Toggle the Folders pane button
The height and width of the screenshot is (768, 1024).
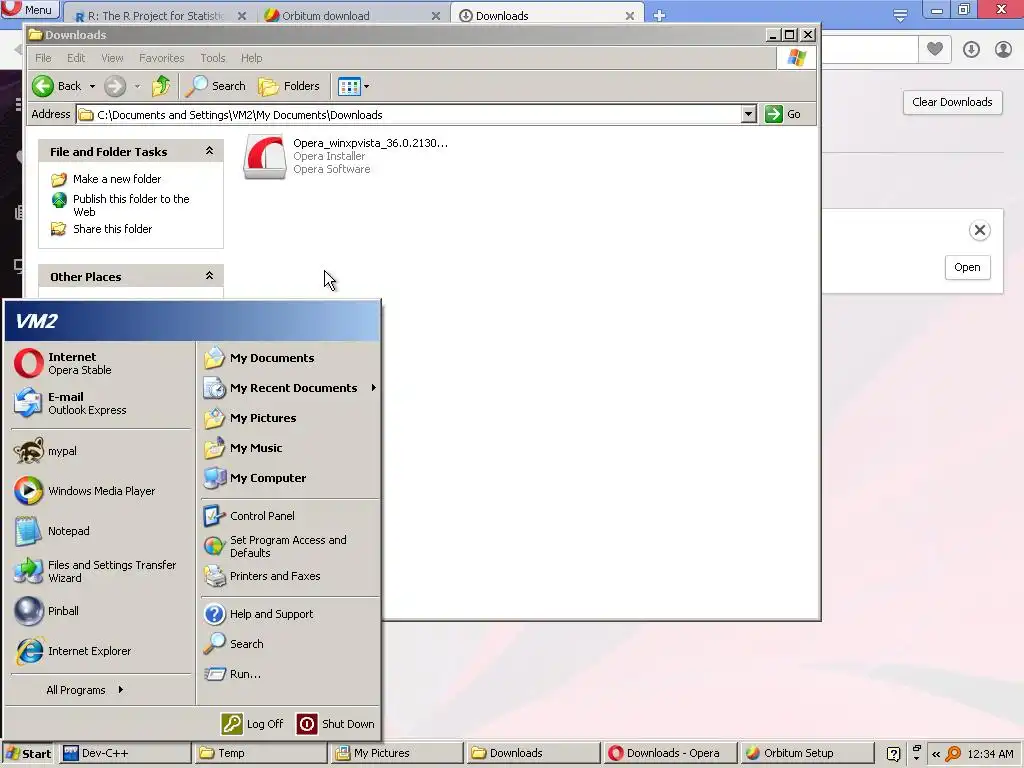pyautogui.click(x=289, y=86)
